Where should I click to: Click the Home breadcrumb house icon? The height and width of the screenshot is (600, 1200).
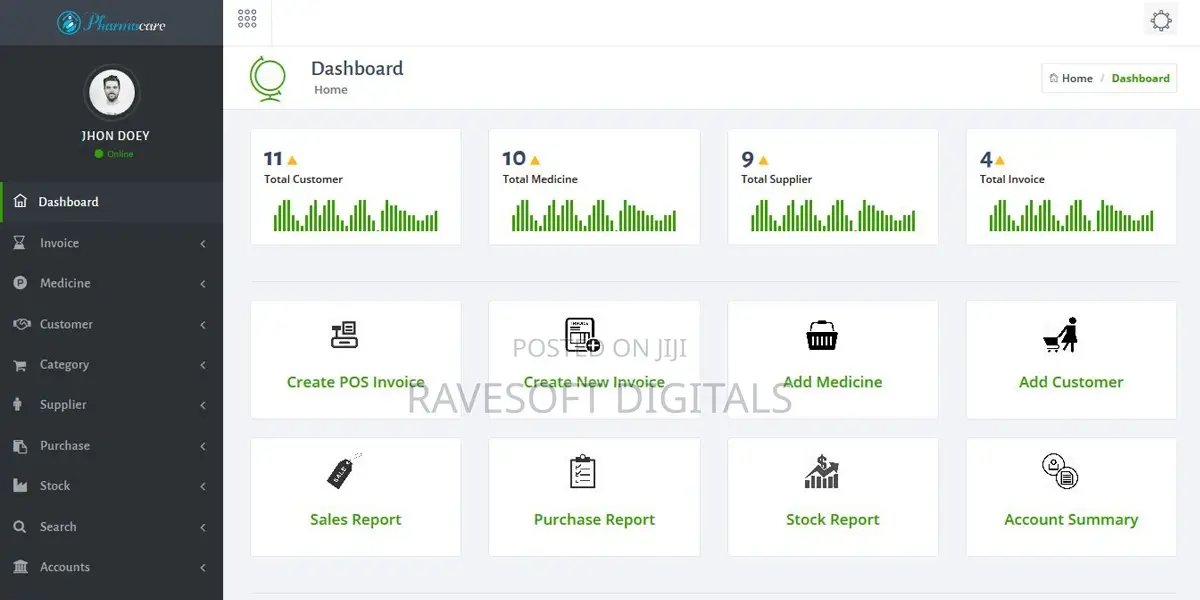[1053, 78]
